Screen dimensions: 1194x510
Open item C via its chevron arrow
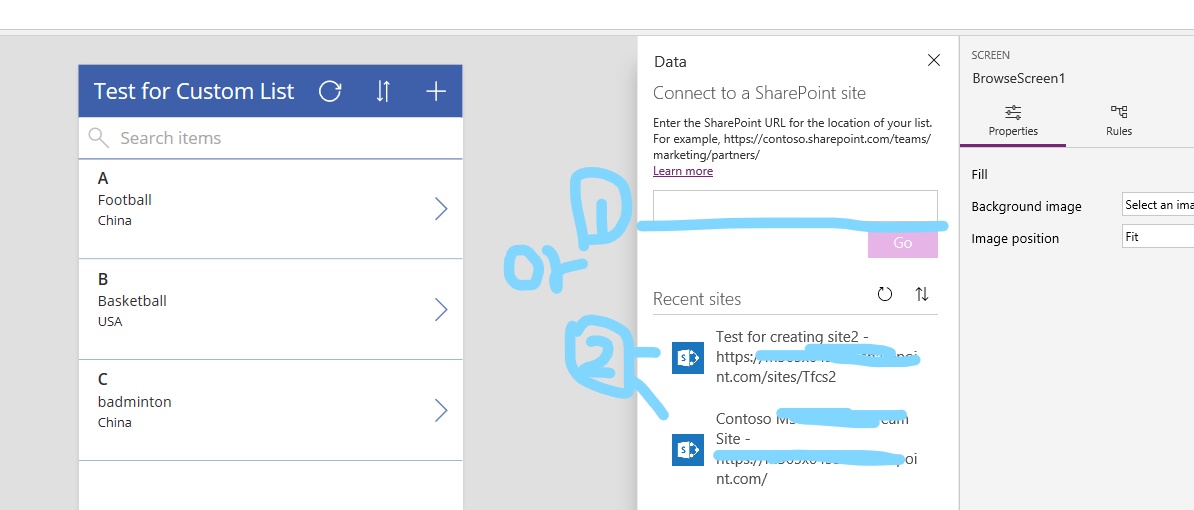[x=441, y=410]
